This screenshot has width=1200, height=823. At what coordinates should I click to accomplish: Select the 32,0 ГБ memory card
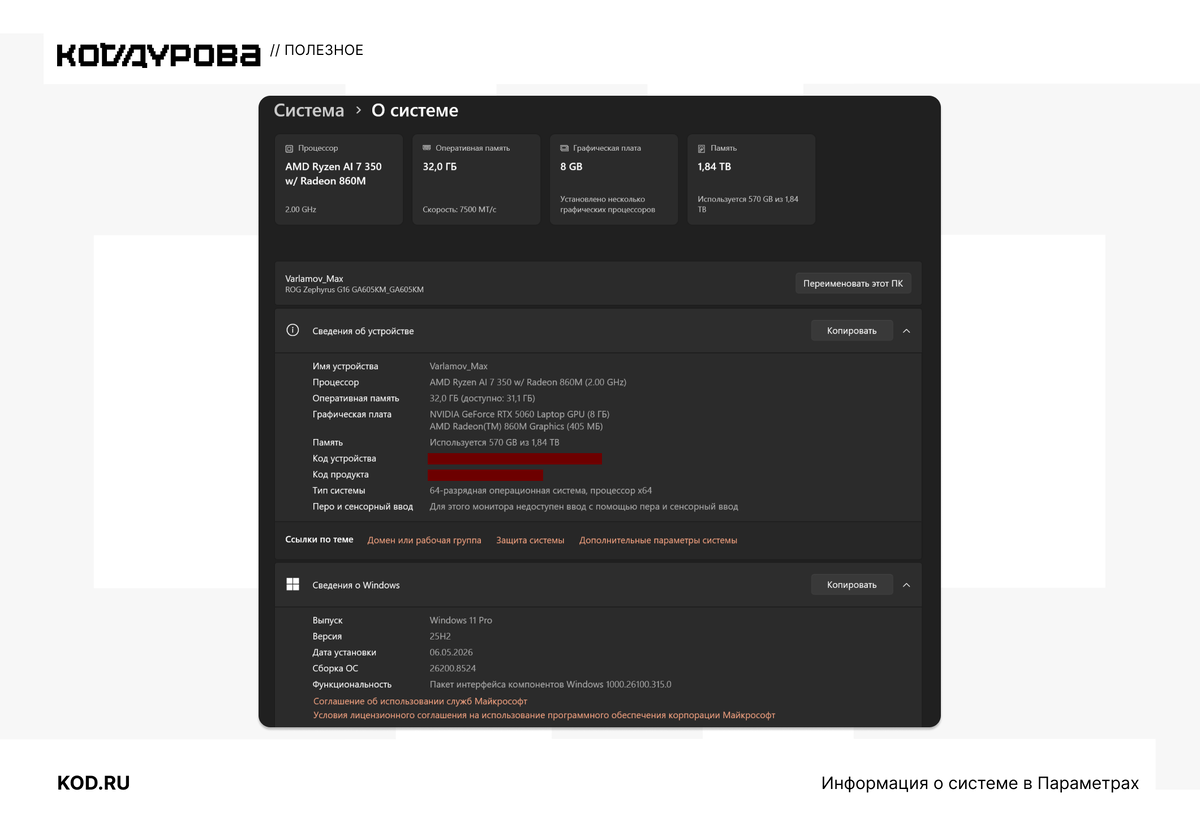click(476, 180)
